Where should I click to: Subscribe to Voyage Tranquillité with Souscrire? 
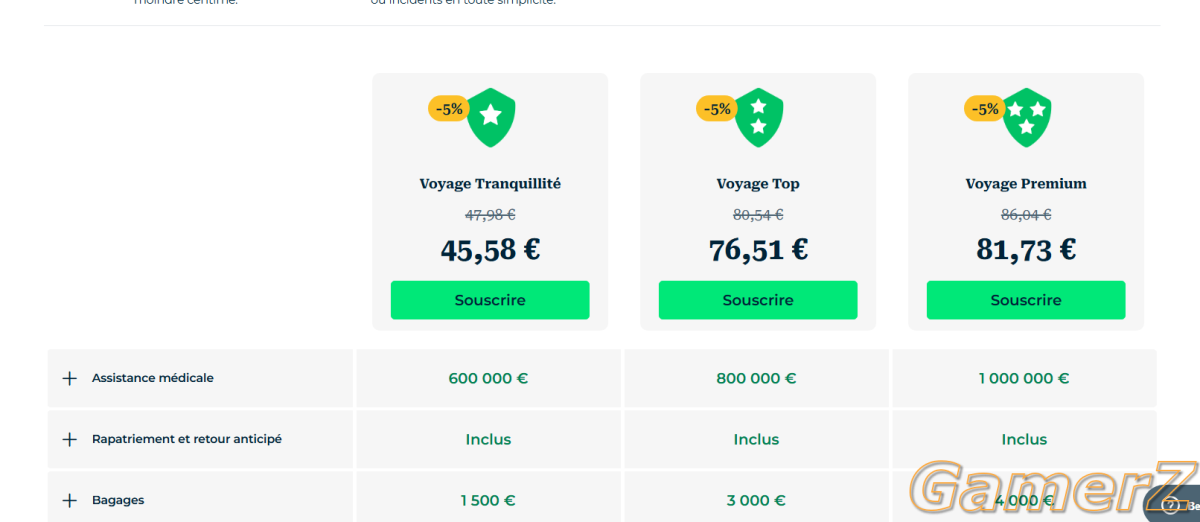point(490,300)
